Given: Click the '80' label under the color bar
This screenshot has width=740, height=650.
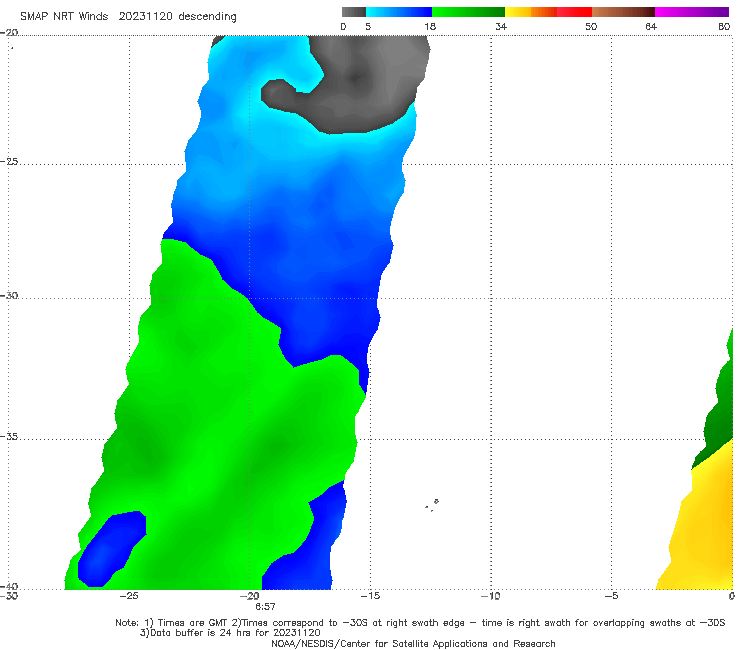Looking at the screenshot, I should (x=724, y=27).
